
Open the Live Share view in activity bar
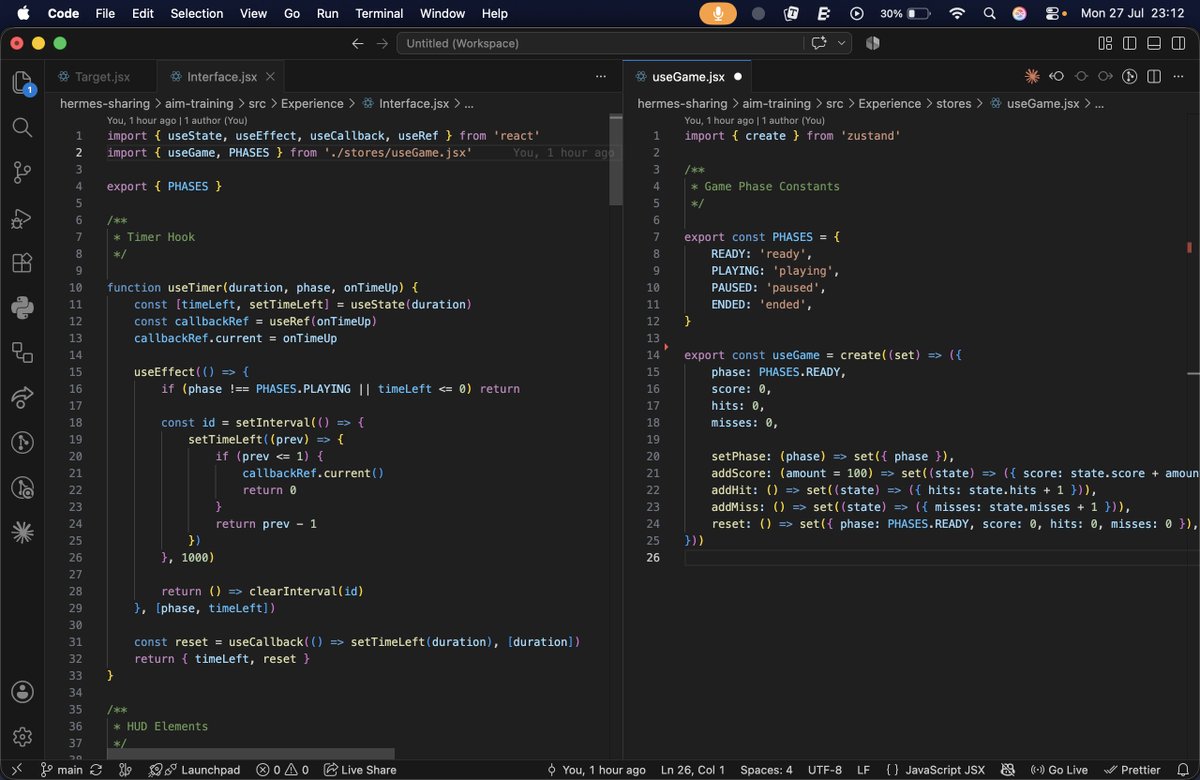[x=22, y=397]
